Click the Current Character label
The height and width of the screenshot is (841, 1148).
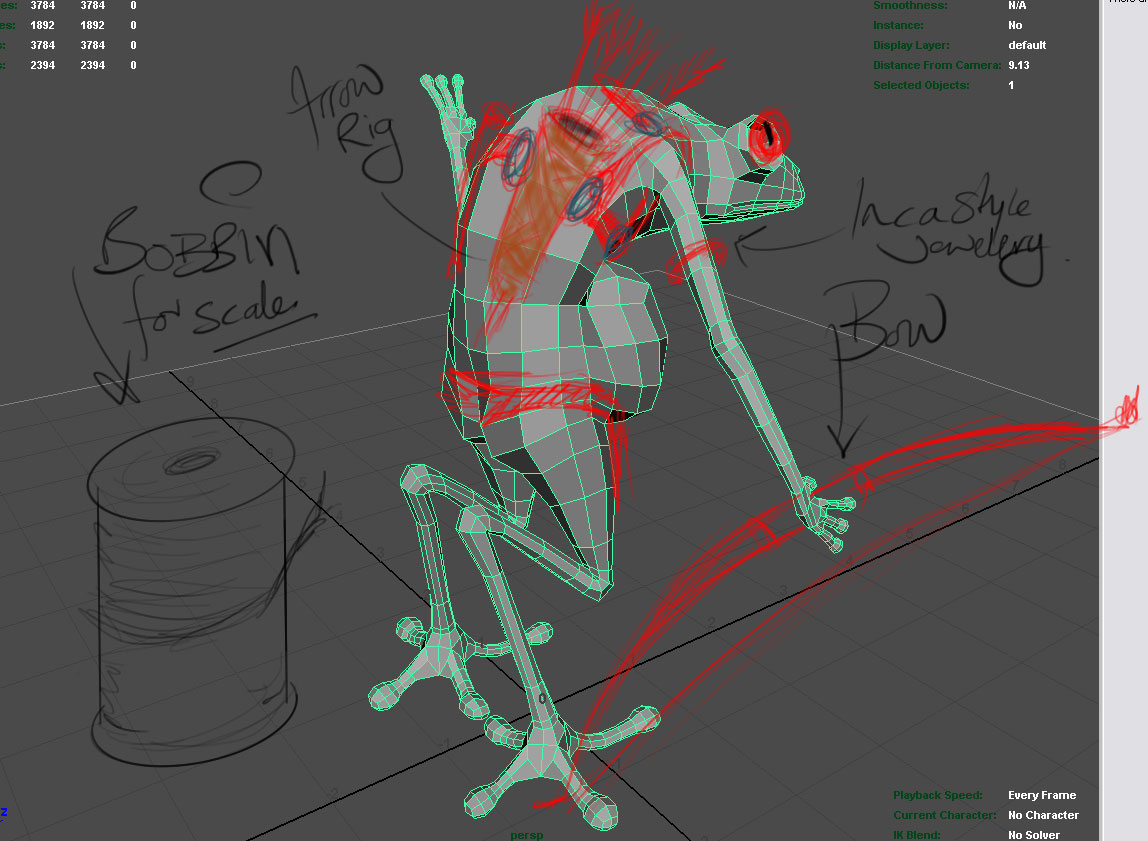(944, 815)
